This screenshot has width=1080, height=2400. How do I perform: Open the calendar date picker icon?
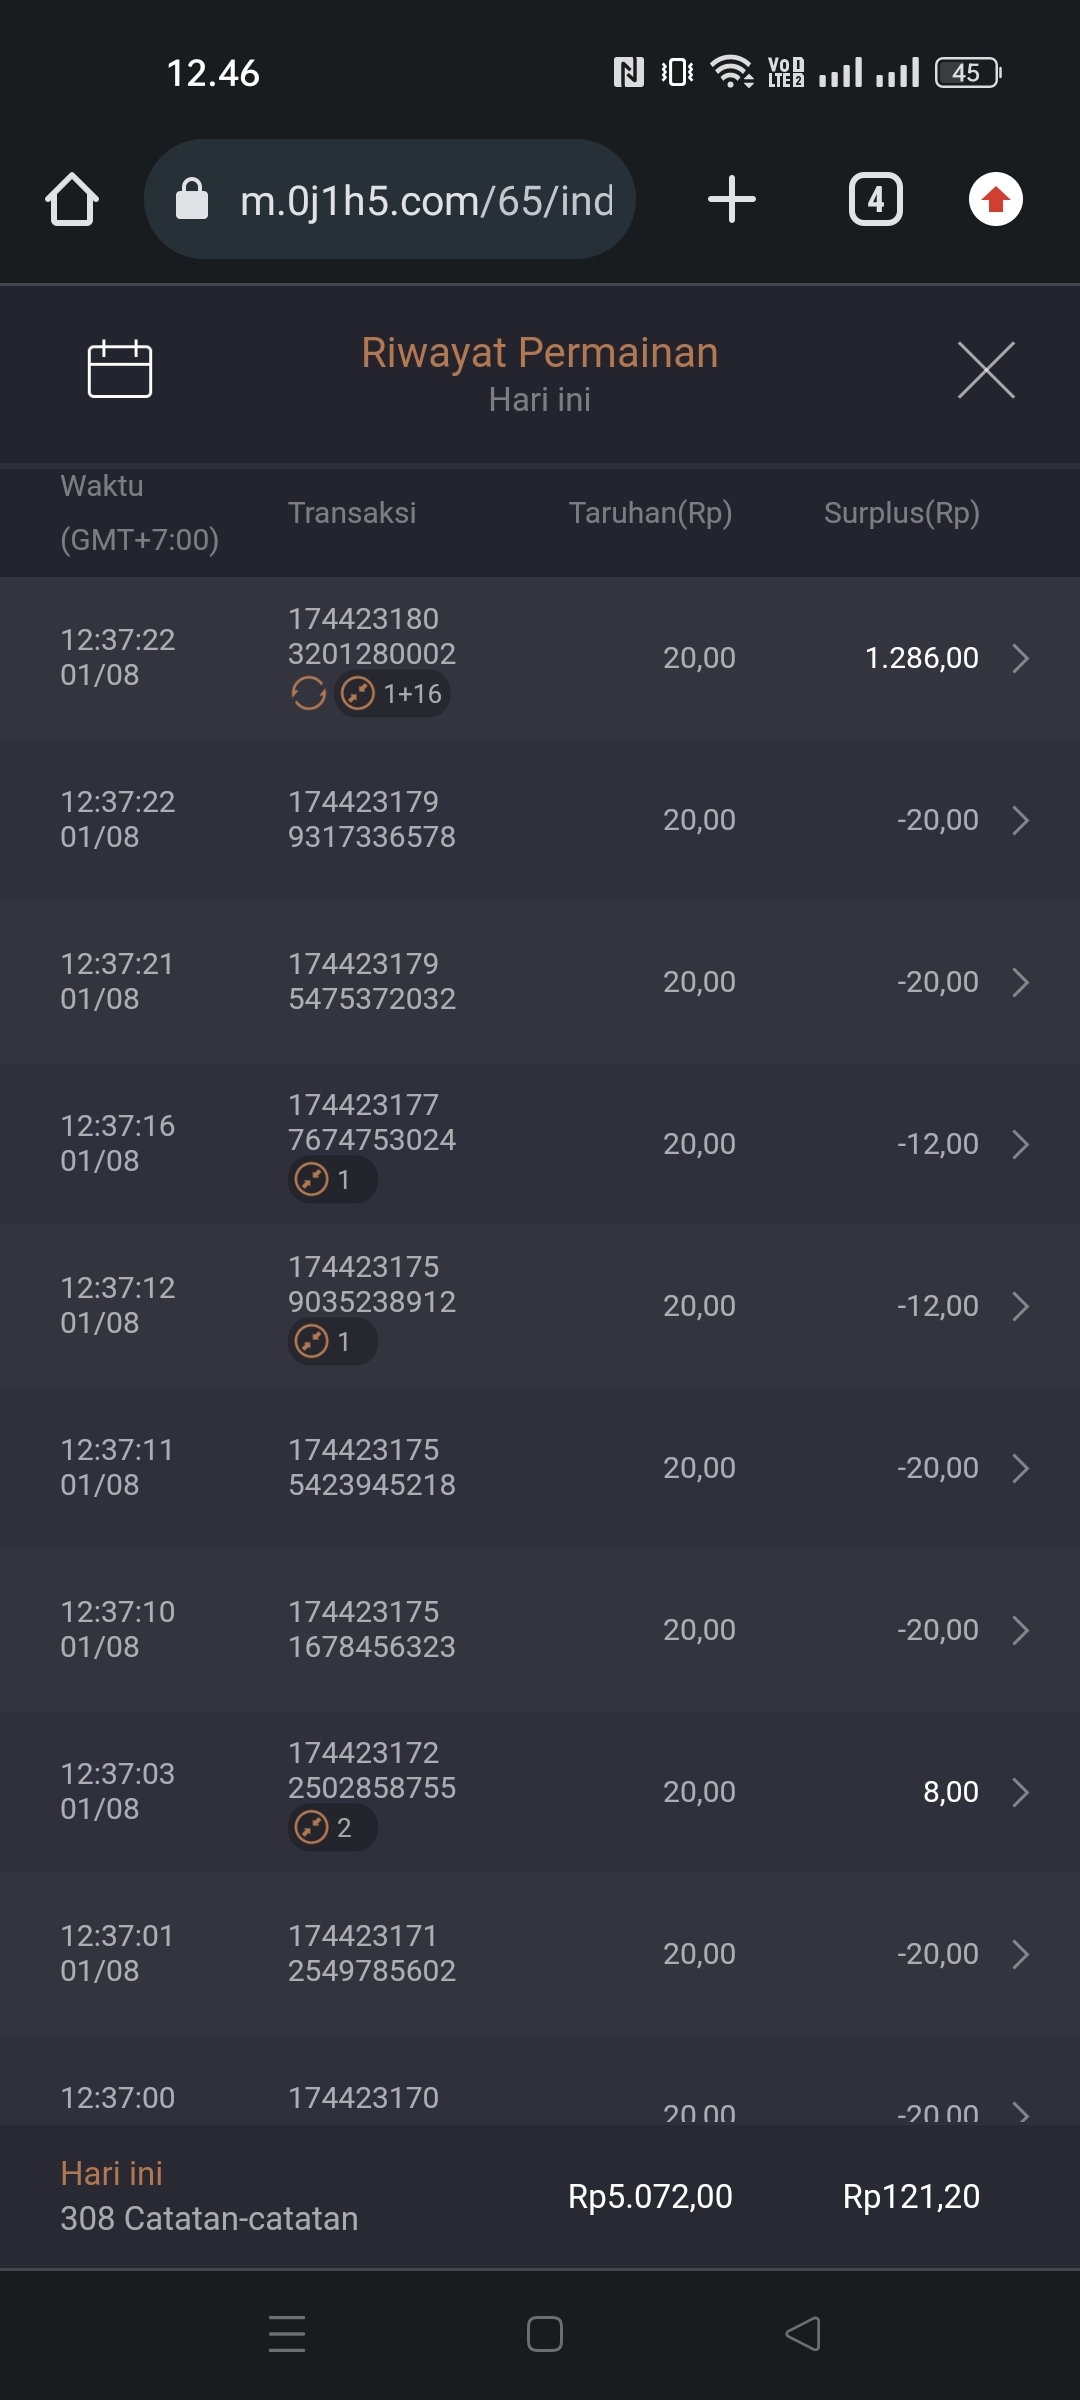[119, 369]
